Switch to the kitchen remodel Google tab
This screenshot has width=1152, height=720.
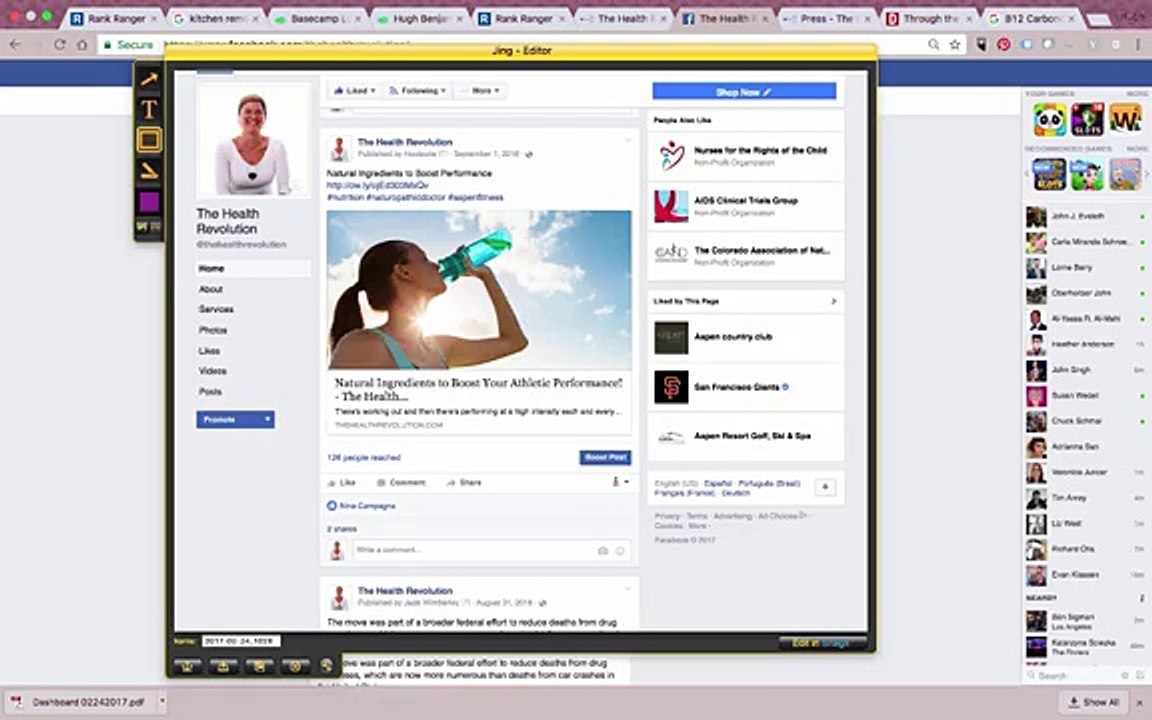[215, 18]
